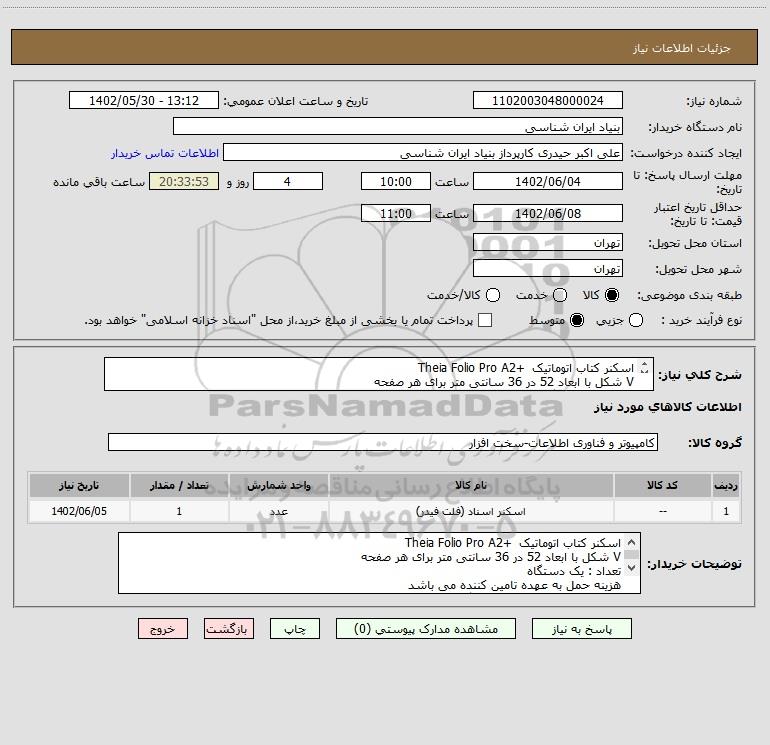Click the تاریخ نیاز column header
The image size is (770, 745).
click(79, 485)
